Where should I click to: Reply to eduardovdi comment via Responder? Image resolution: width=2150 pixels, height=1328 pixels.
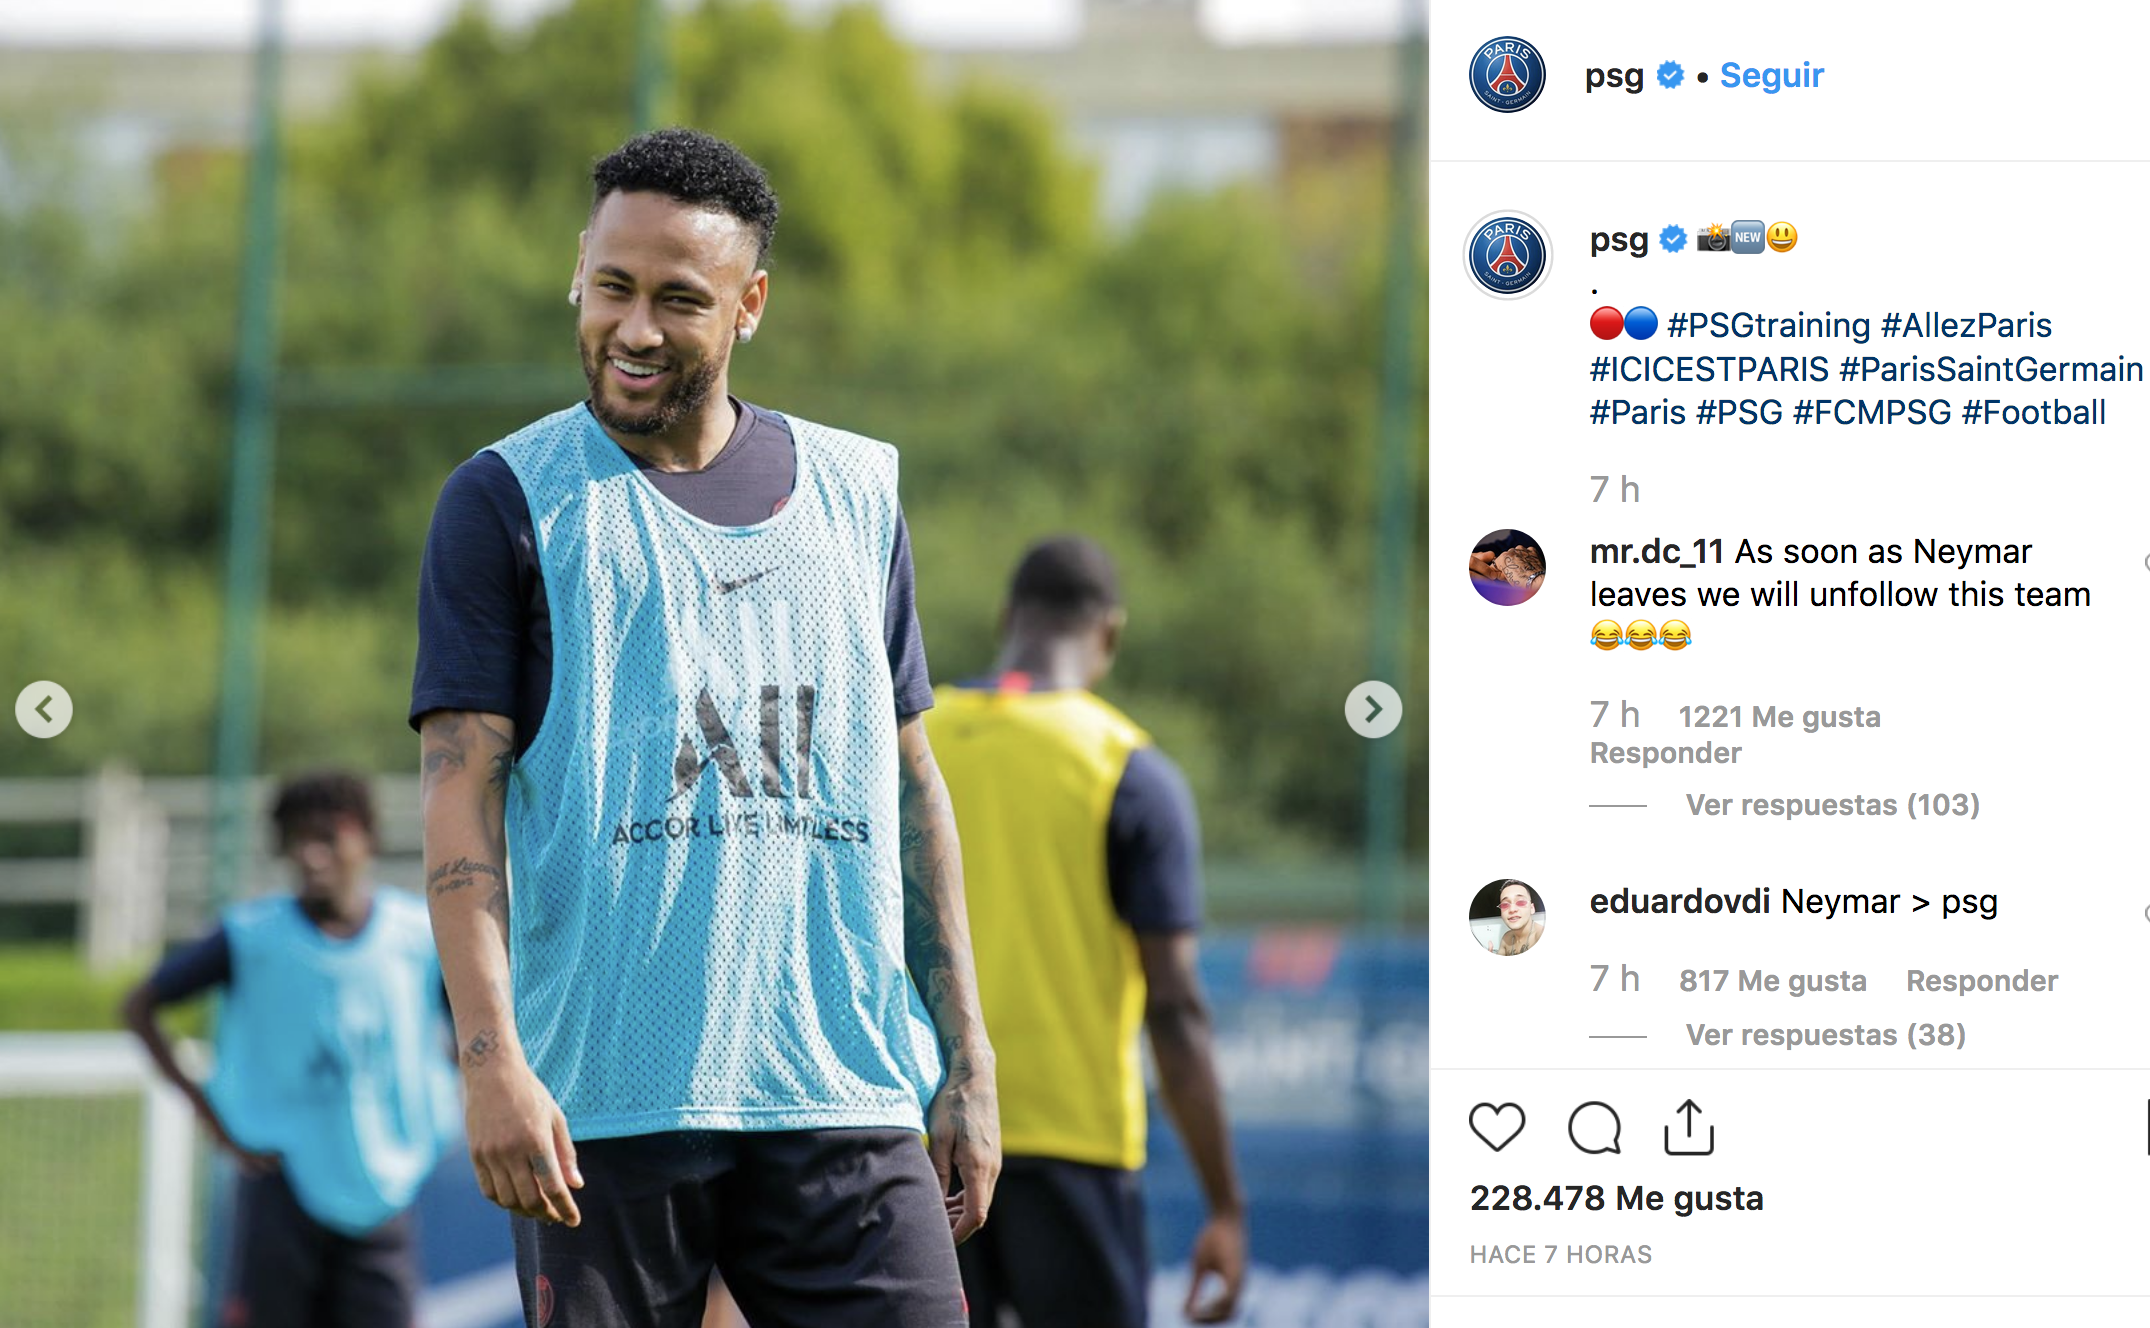(1982, 981)
